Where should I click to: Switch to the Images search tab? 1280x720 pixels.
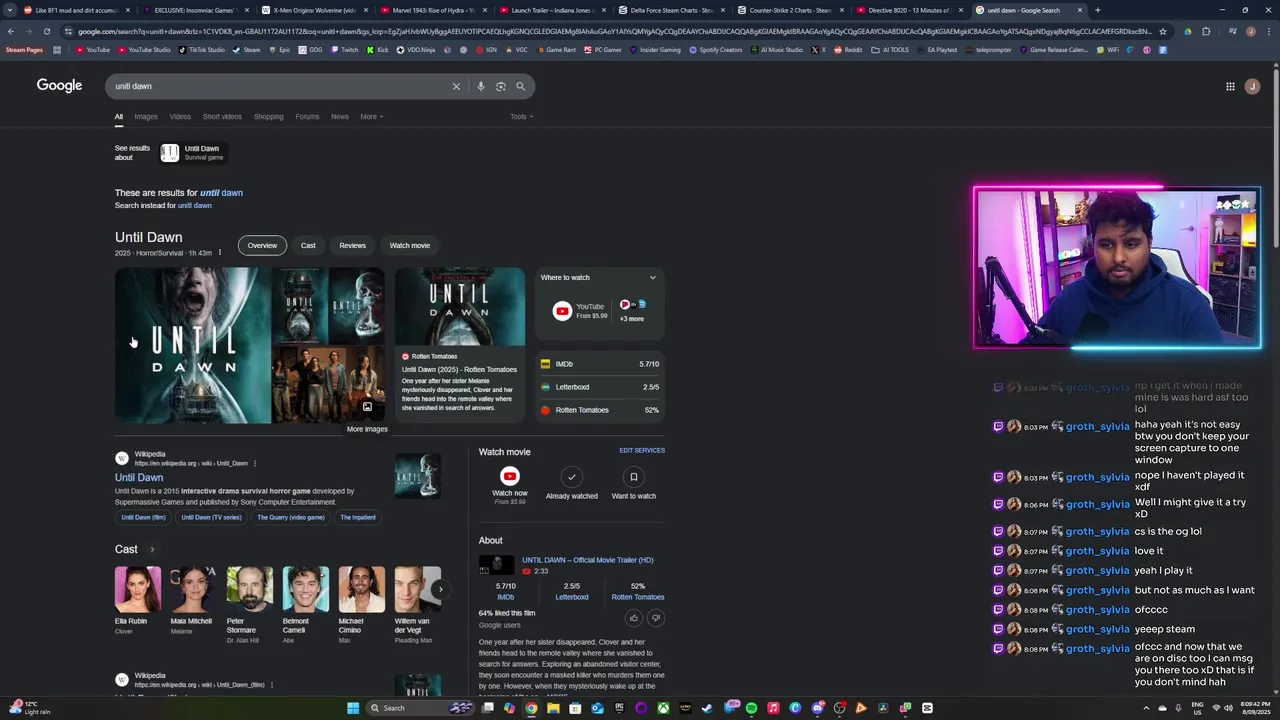coord(146,117)
